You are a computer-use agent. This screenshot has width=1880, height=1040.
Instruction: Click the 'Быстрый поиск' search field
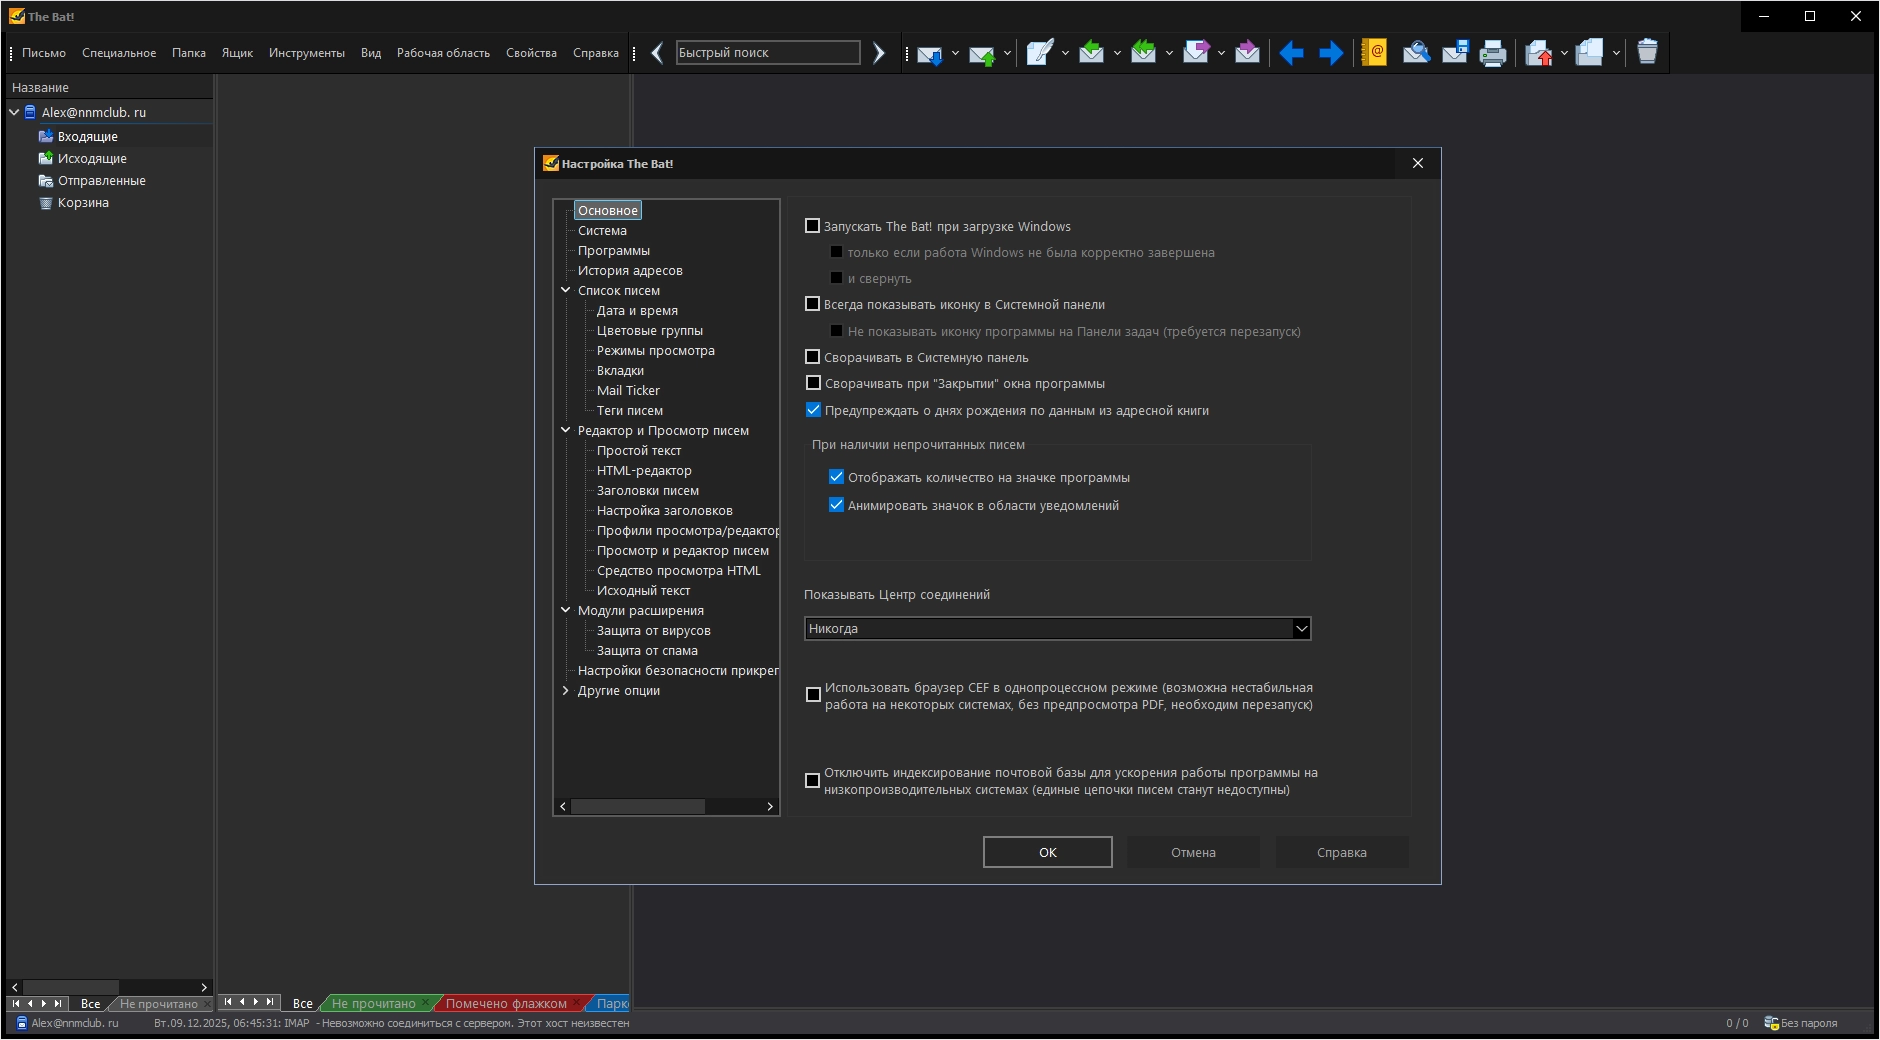pyautogui.click(x=767, y=53)
